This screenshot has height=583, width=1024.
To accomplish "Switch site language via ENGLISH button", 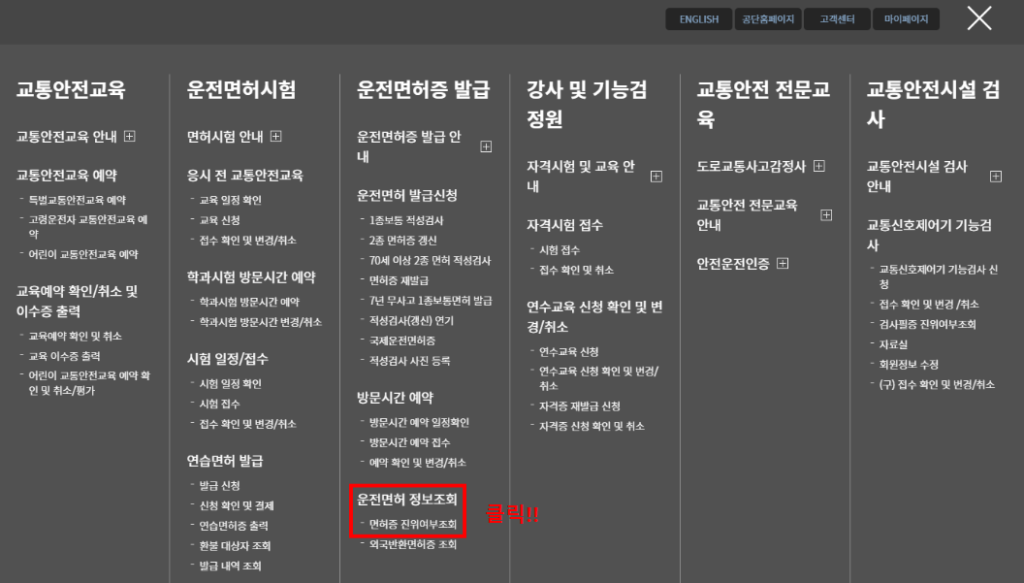I will pos(699,19).
